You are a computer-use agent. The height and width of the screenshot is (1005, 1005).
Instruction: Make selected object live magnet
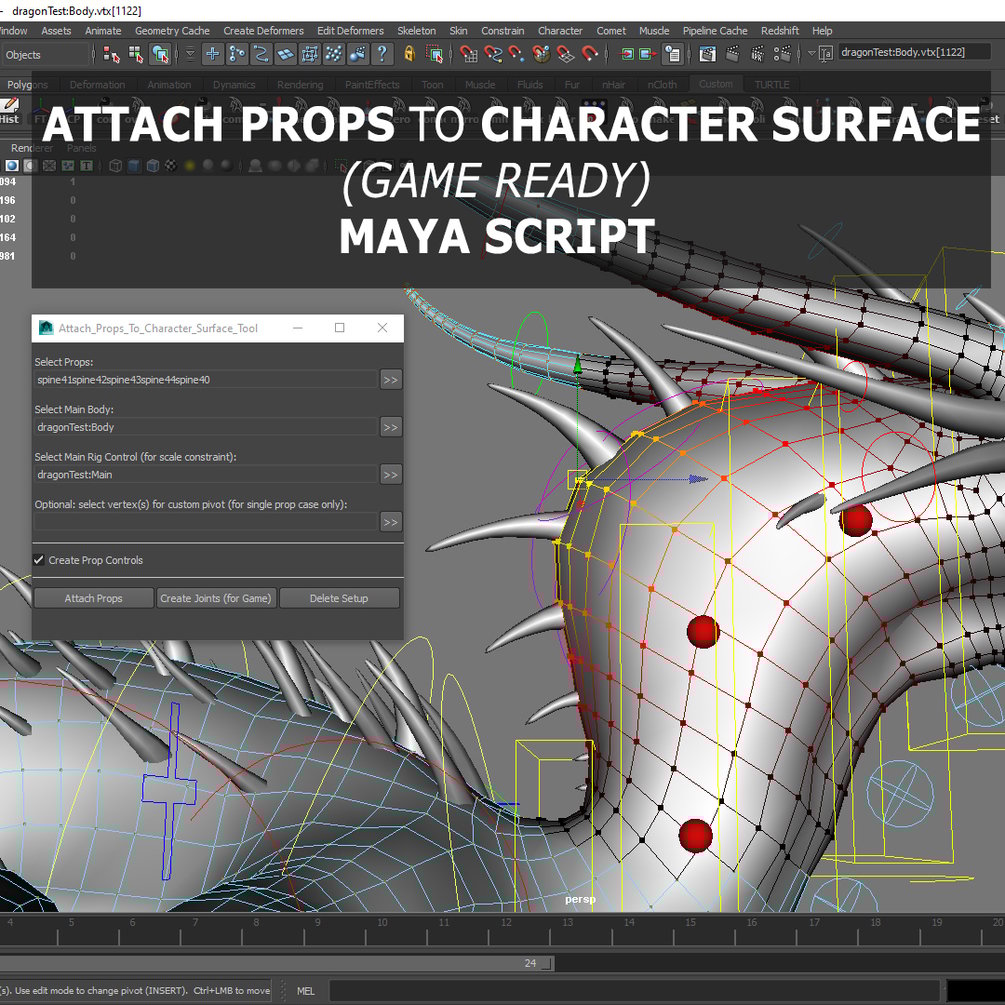(x=590, y=55)
